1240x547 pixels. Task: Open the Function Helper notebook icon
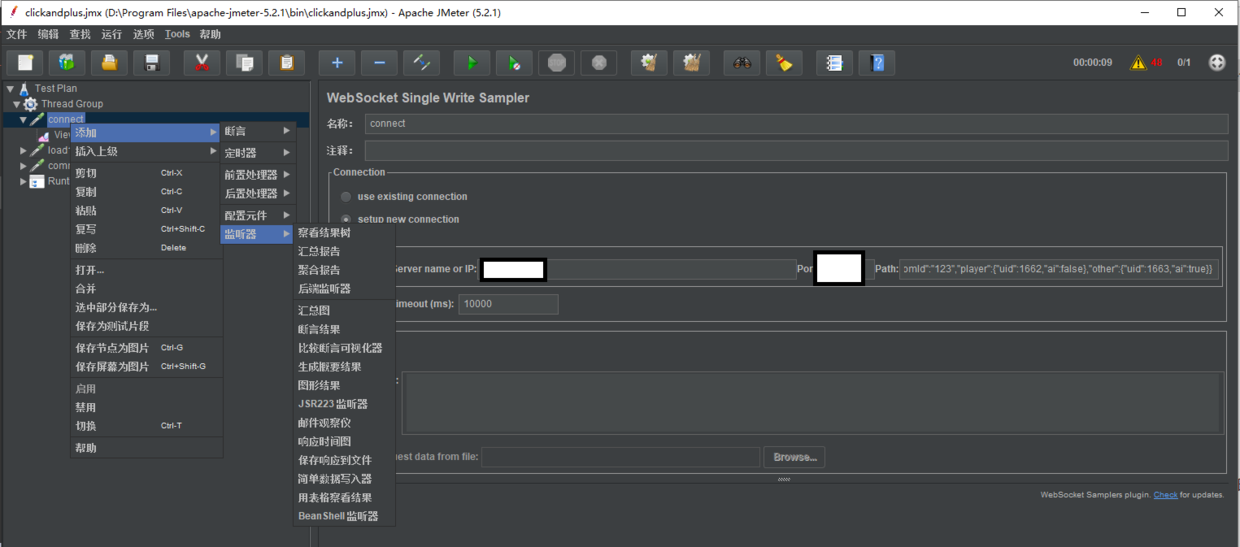click(834, 62)
